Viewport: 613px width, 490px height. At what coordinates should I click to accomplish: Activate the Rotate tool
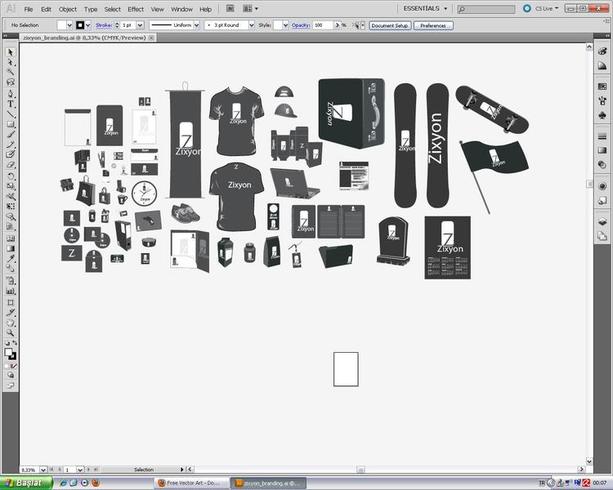pos(11,176)
